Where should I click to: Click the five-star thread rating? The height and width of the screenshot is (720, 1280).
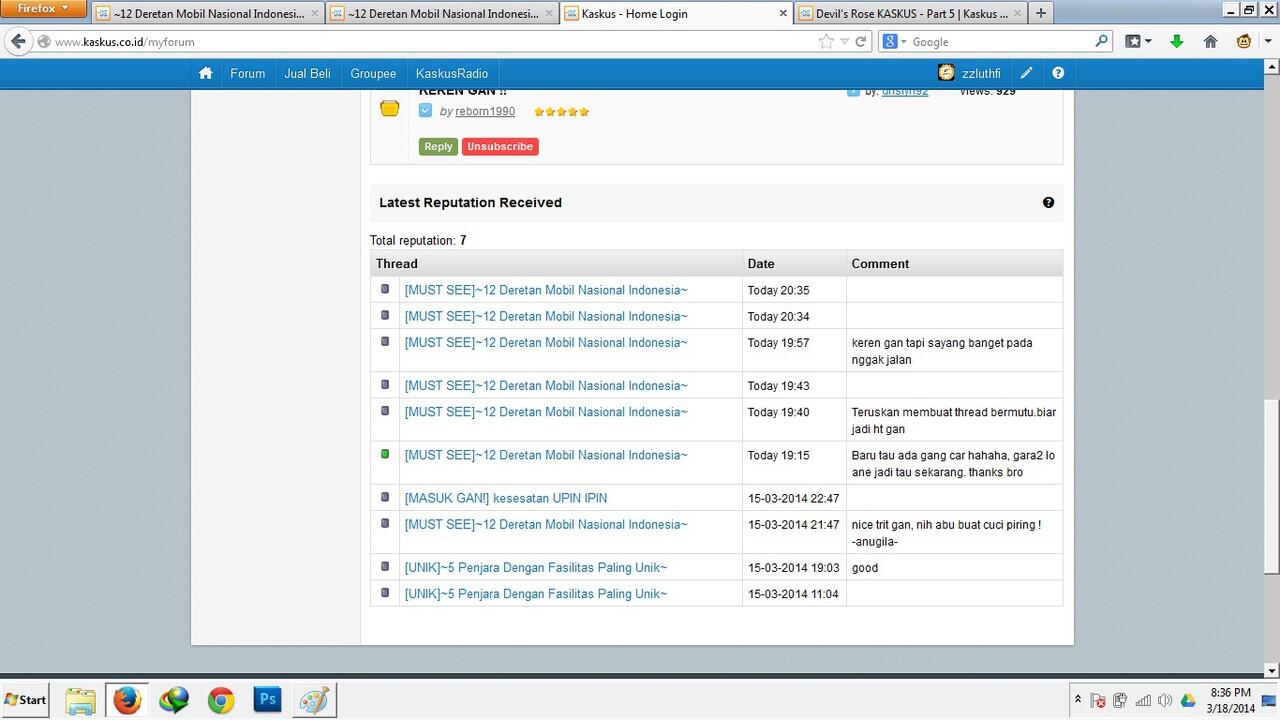point(561,112)
